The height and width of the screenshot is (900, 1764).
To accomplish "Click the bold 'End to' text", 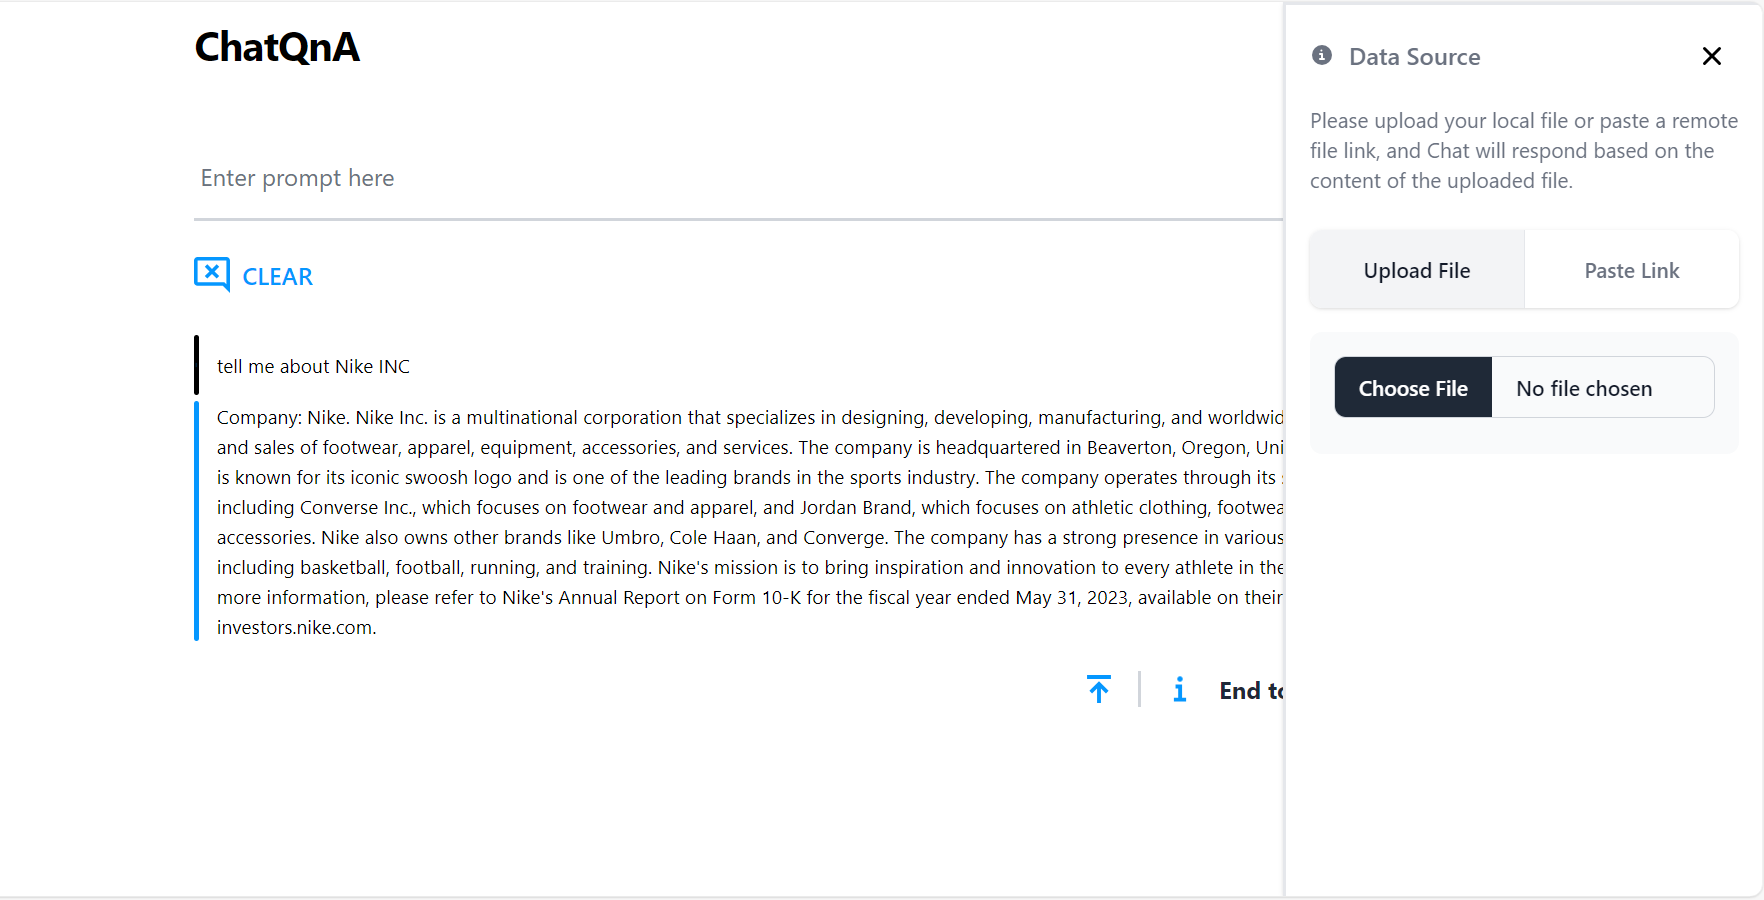I will click(1250, 691).
